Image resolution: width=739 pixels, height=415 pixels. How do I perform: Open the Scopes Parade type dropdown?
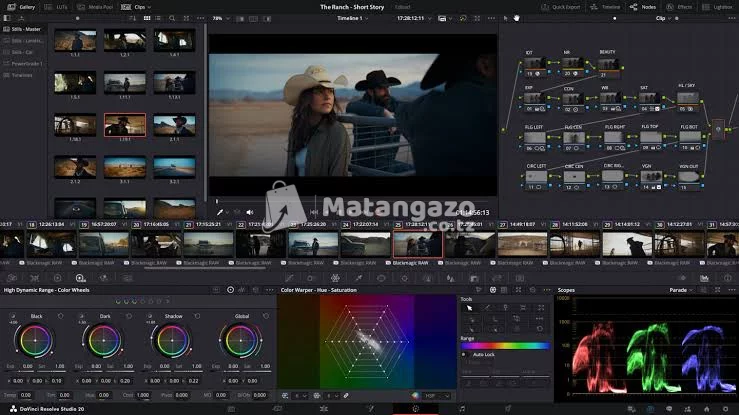pyautogui.click(x=681, y=290)
